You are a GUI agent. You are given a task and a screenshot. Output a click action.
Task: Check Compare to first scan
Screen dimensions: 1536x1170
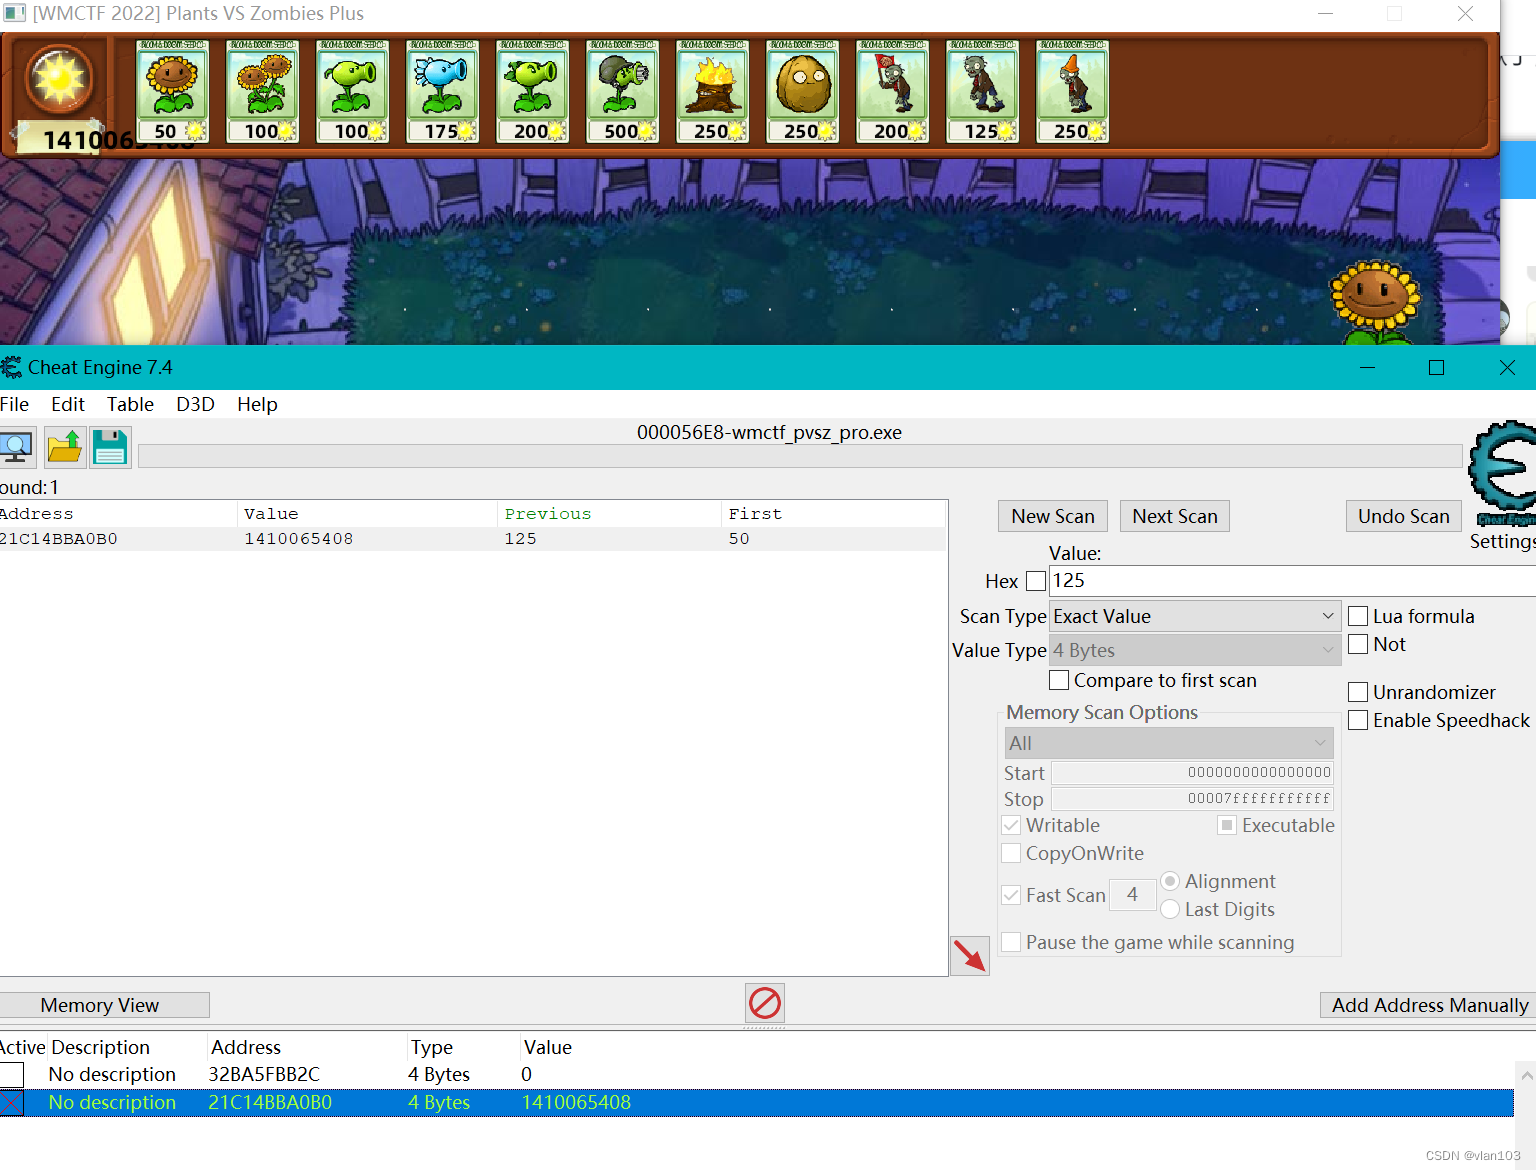click(x=1059, y=680)
